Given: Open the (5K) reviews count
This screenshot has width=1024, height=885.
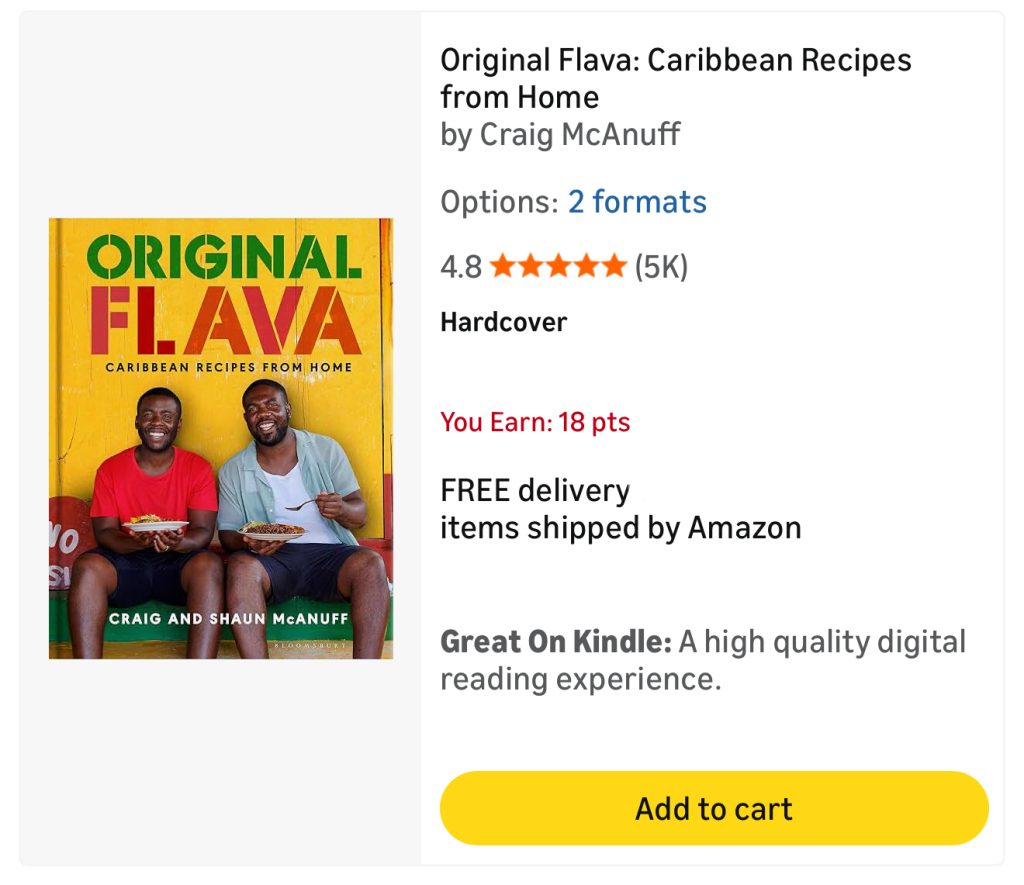Looking at the screenshot, I should (661, 267).
